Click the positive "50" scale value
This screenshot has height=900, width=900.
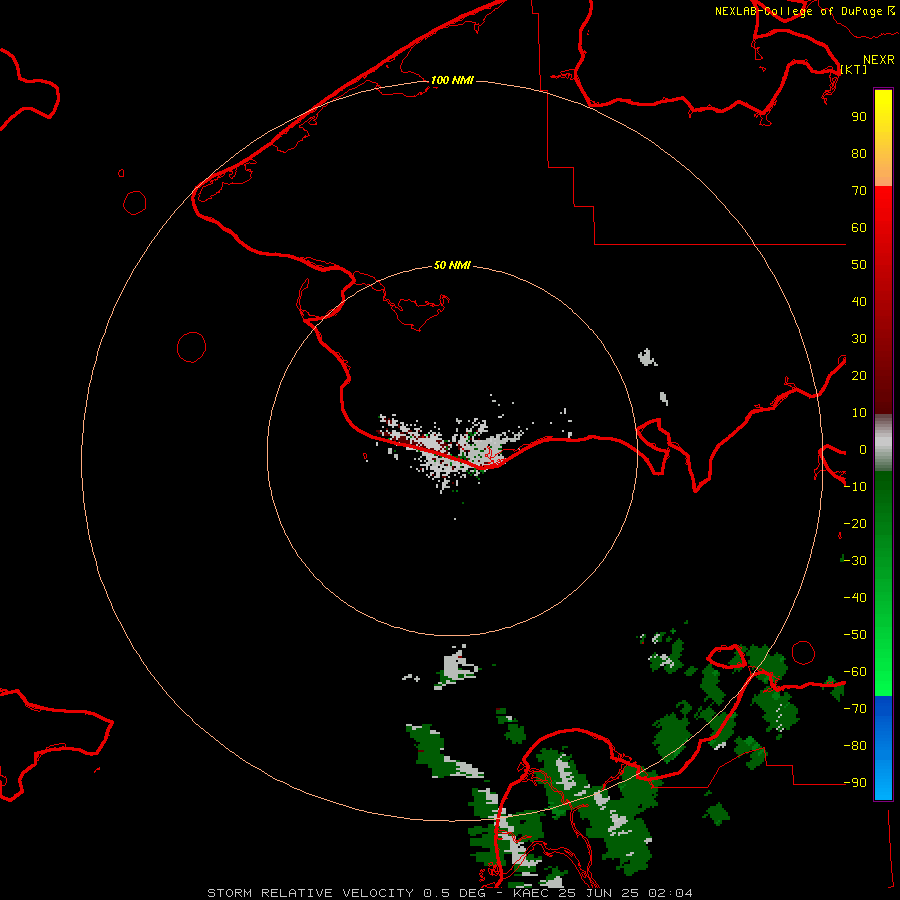pyautogui.click(x=859, y=265)
